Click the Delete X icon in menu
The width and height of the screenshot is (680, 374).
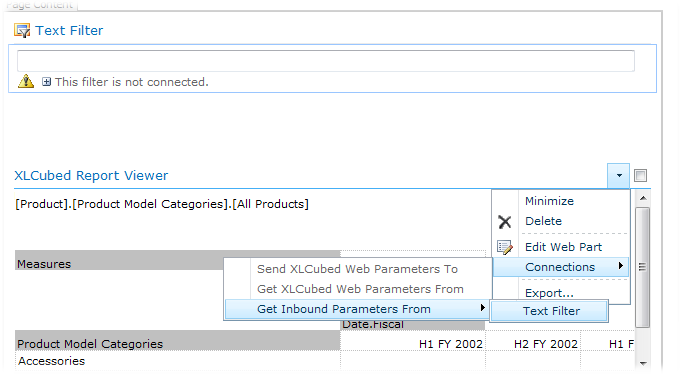pos(505,222)
